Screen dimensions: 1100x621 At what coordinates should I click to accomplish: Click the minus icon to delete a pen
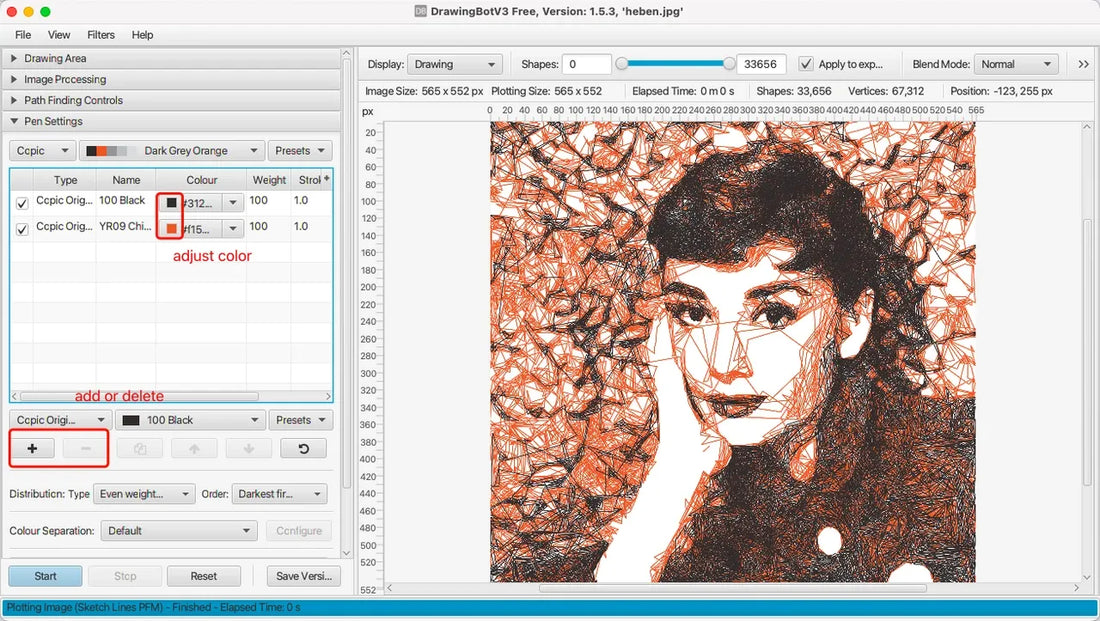[84, 448]
